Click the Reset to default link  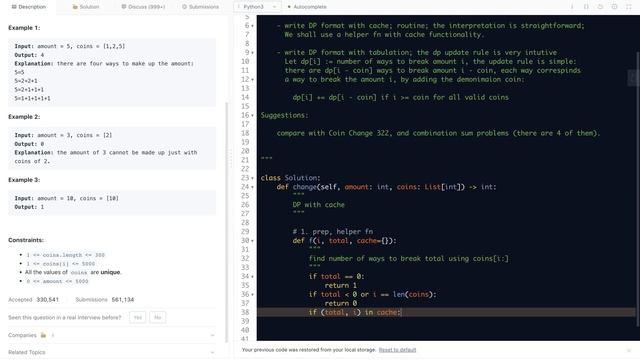click(x=397, y=350)
